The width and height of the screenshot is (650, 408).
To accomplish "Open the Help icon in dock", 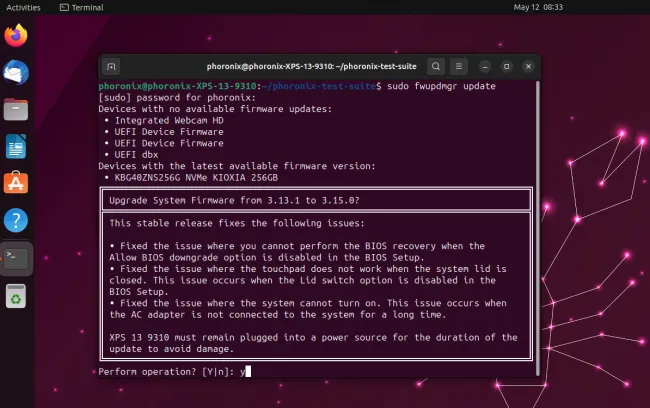I will pos(16,220).
